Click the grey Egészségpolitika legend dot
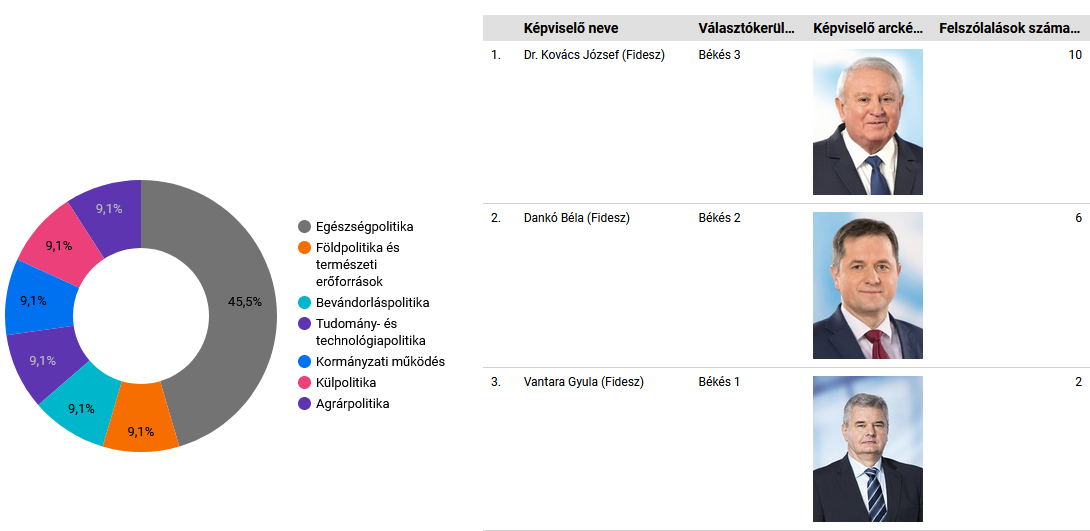 point(304,227)
